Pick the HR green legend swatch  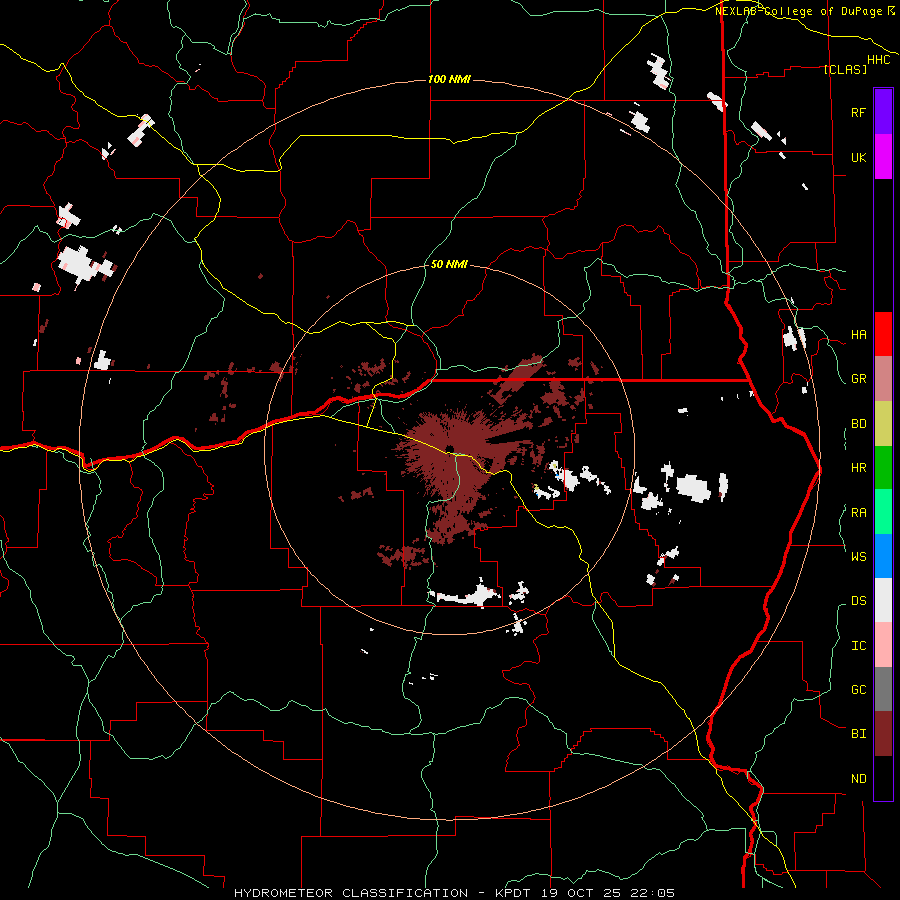pyautogui.click(x=883, y=468)
